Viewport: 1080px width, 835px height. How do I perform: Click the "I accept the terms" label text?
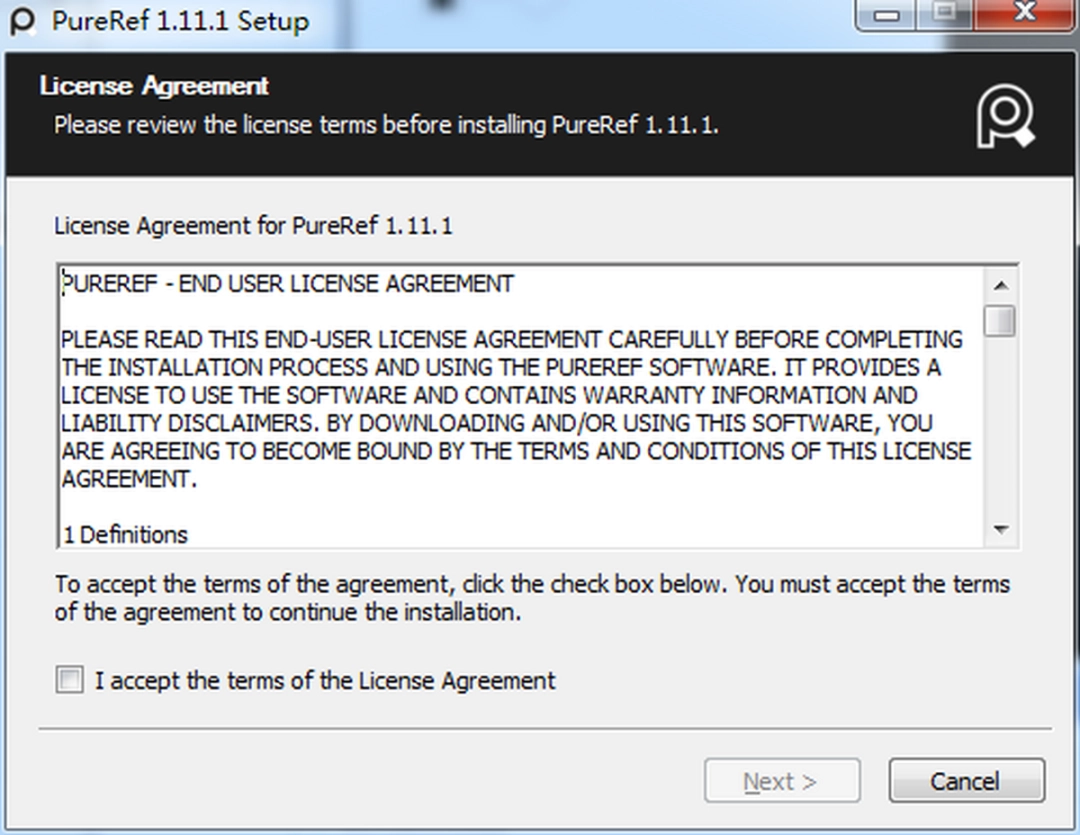[x=325, y=681]
